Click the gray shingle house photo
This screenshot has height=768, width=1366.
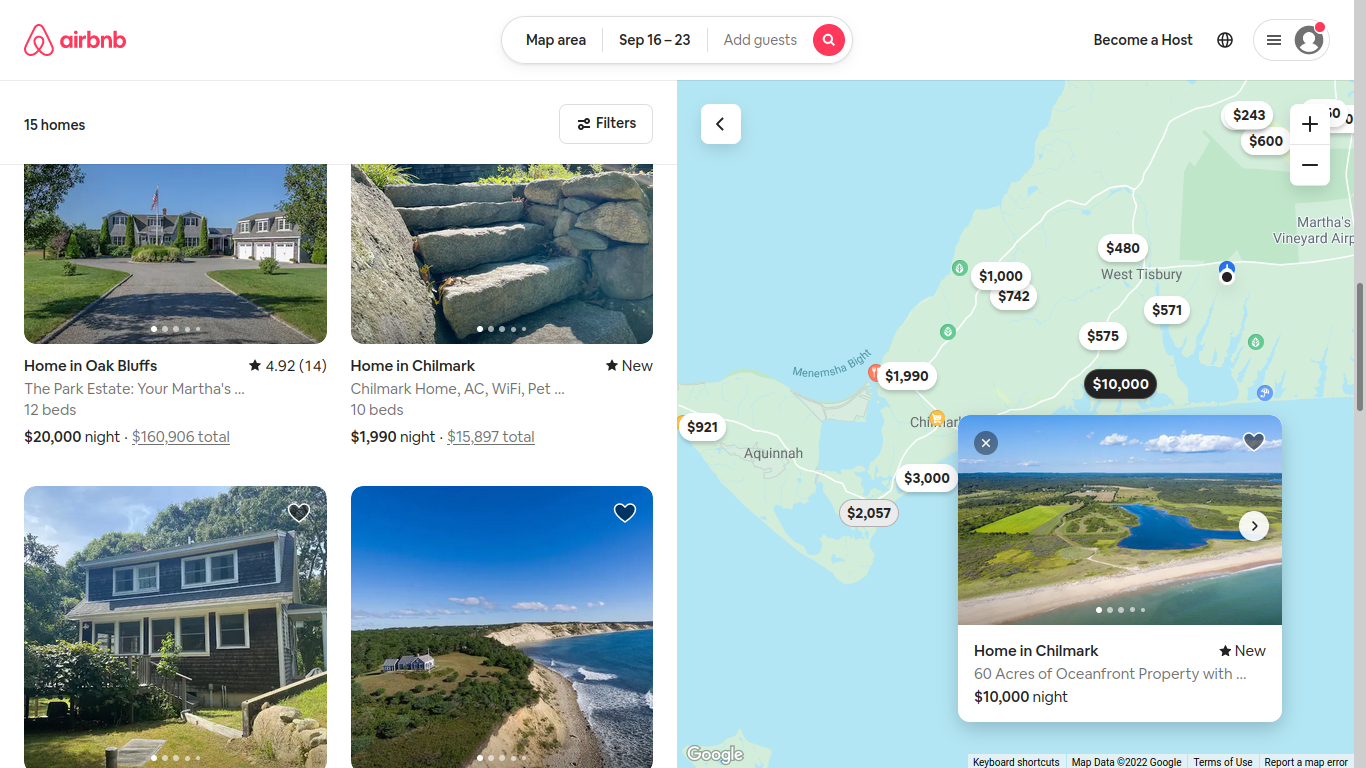(175, 627)
